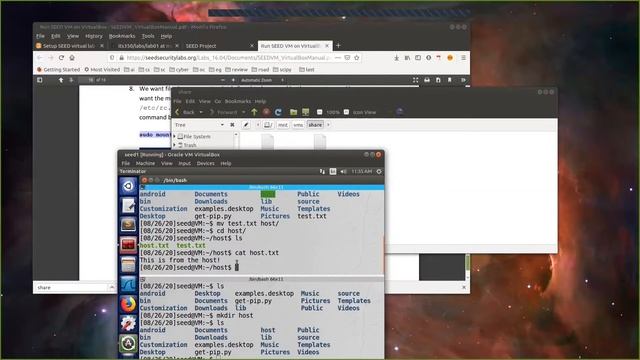Switch to its330/labs/lab01 tab
Image resolution: width=640 pixels, height=360 pixels.
(145, 46)
